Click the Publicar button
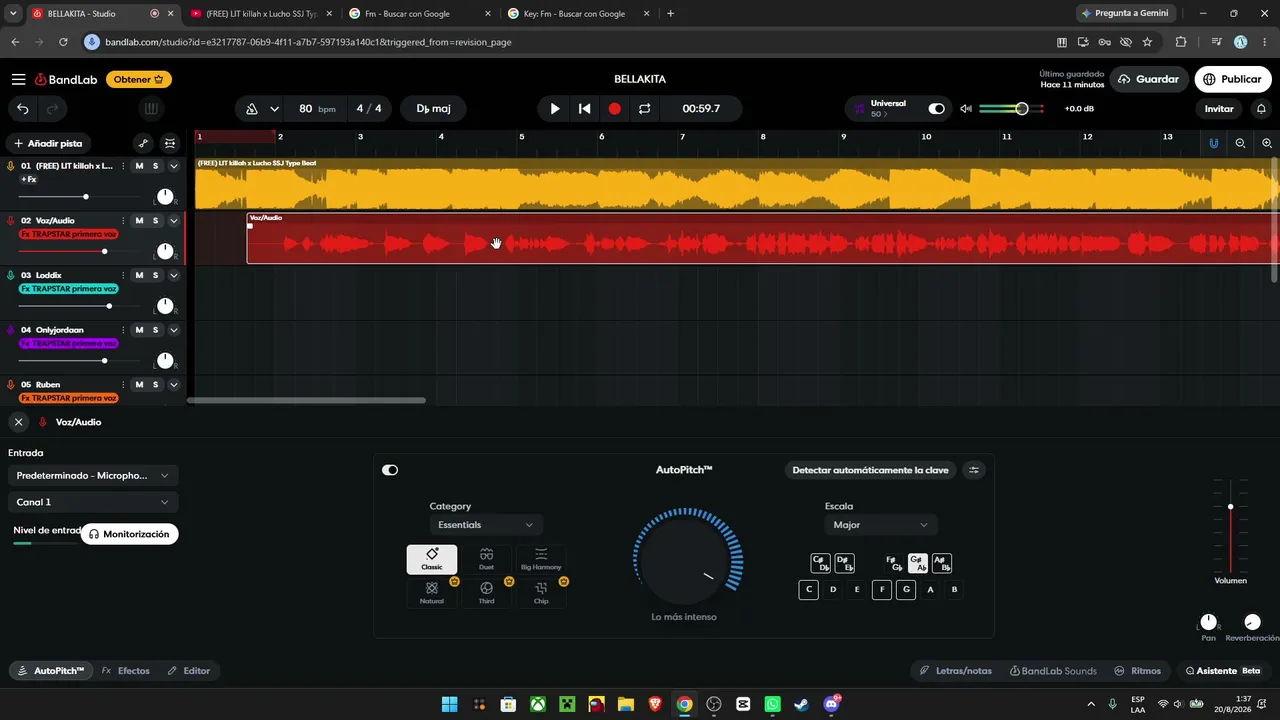The height and width of the screenshot is (720, 1280). coord(1233,79)
